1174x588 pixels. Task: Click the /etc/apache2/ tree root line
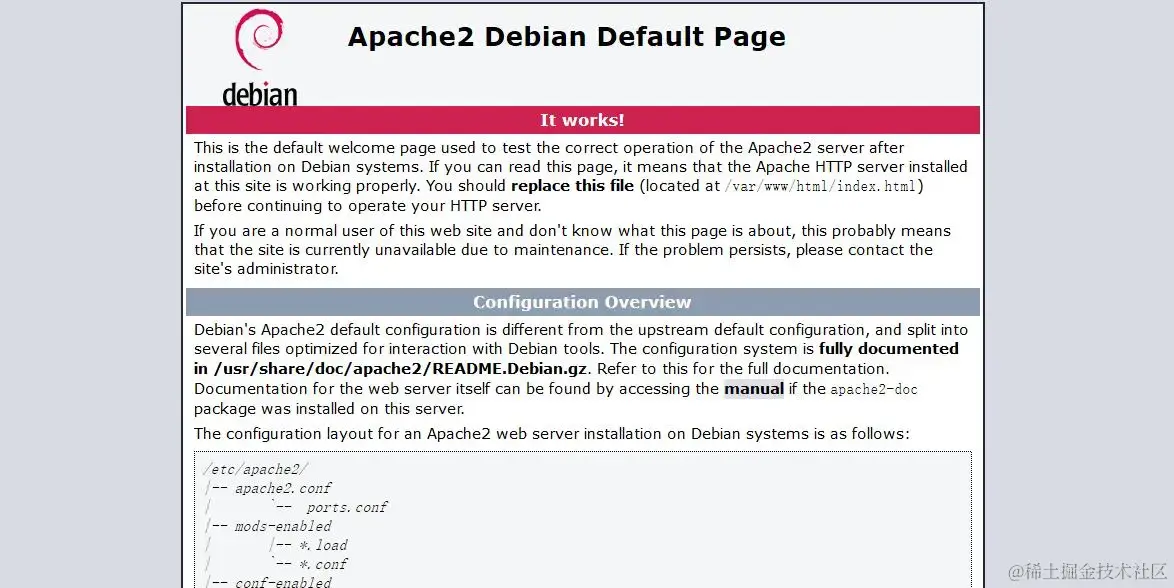click(255, 469)
